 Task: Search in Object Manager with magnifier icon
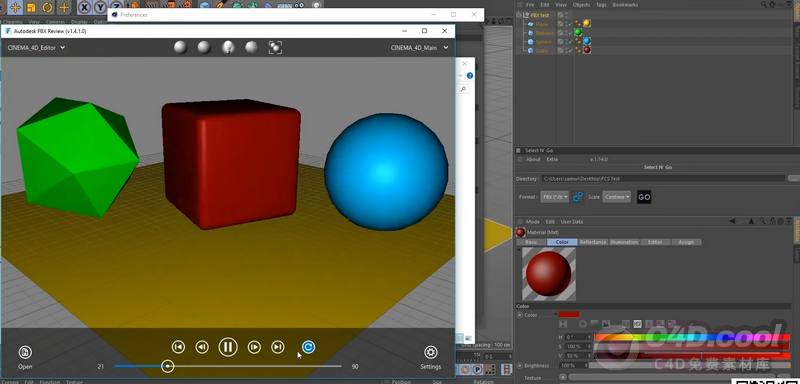pyautogui.click(x=764, y=5)
